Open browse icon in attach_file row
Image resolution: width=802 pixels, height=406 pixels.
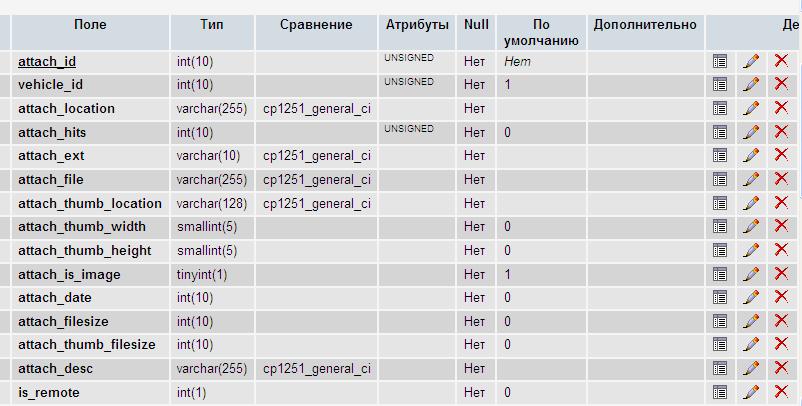720,179
